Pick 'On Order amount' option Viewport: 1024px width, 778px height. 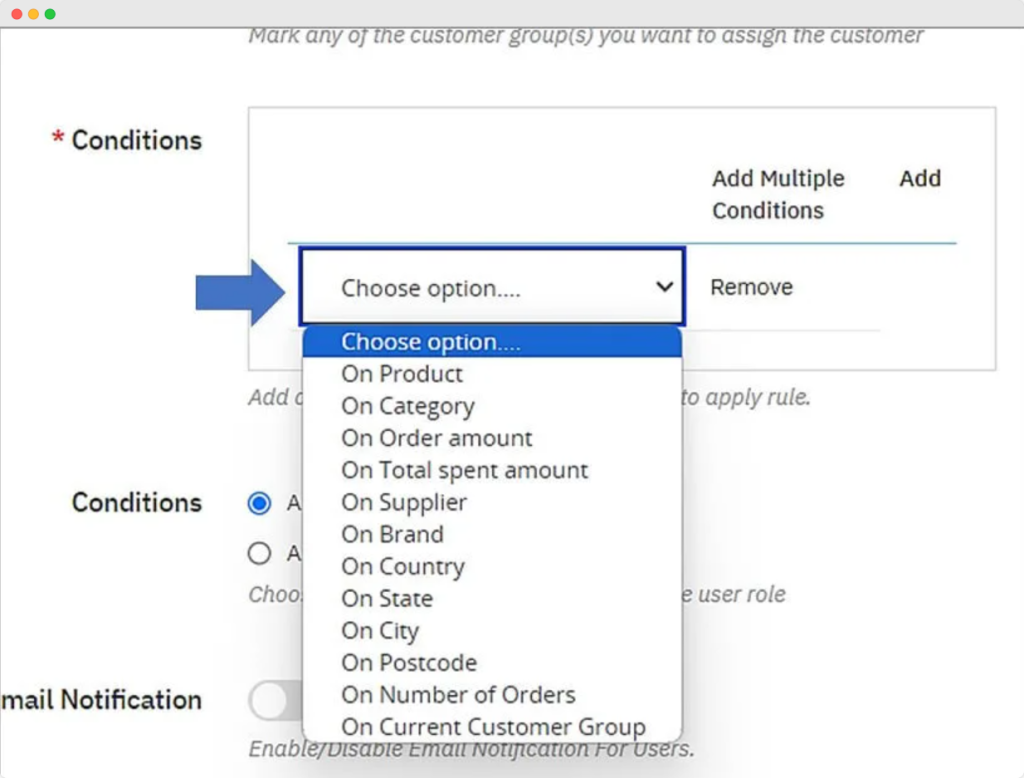pos(437,438)
